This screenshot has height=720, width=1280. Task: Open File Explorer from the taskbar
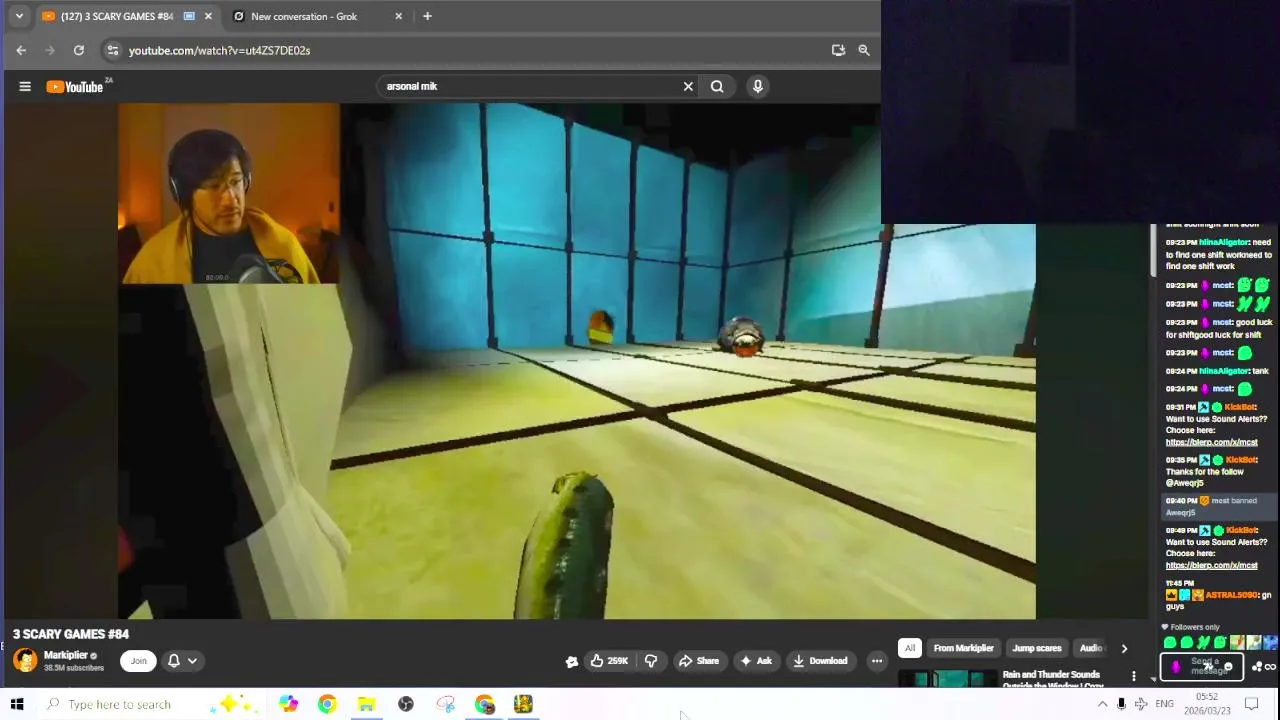(x=366, y=704)
